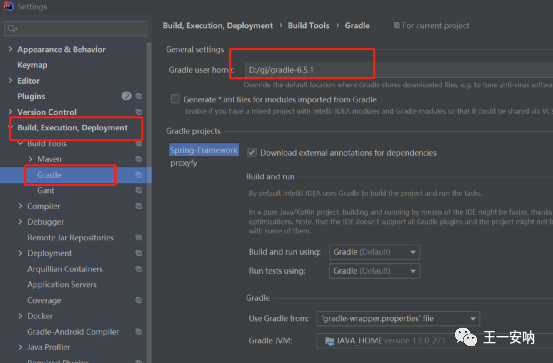Select the Keymap settings page
553x363 pixels.
[32, 65]
